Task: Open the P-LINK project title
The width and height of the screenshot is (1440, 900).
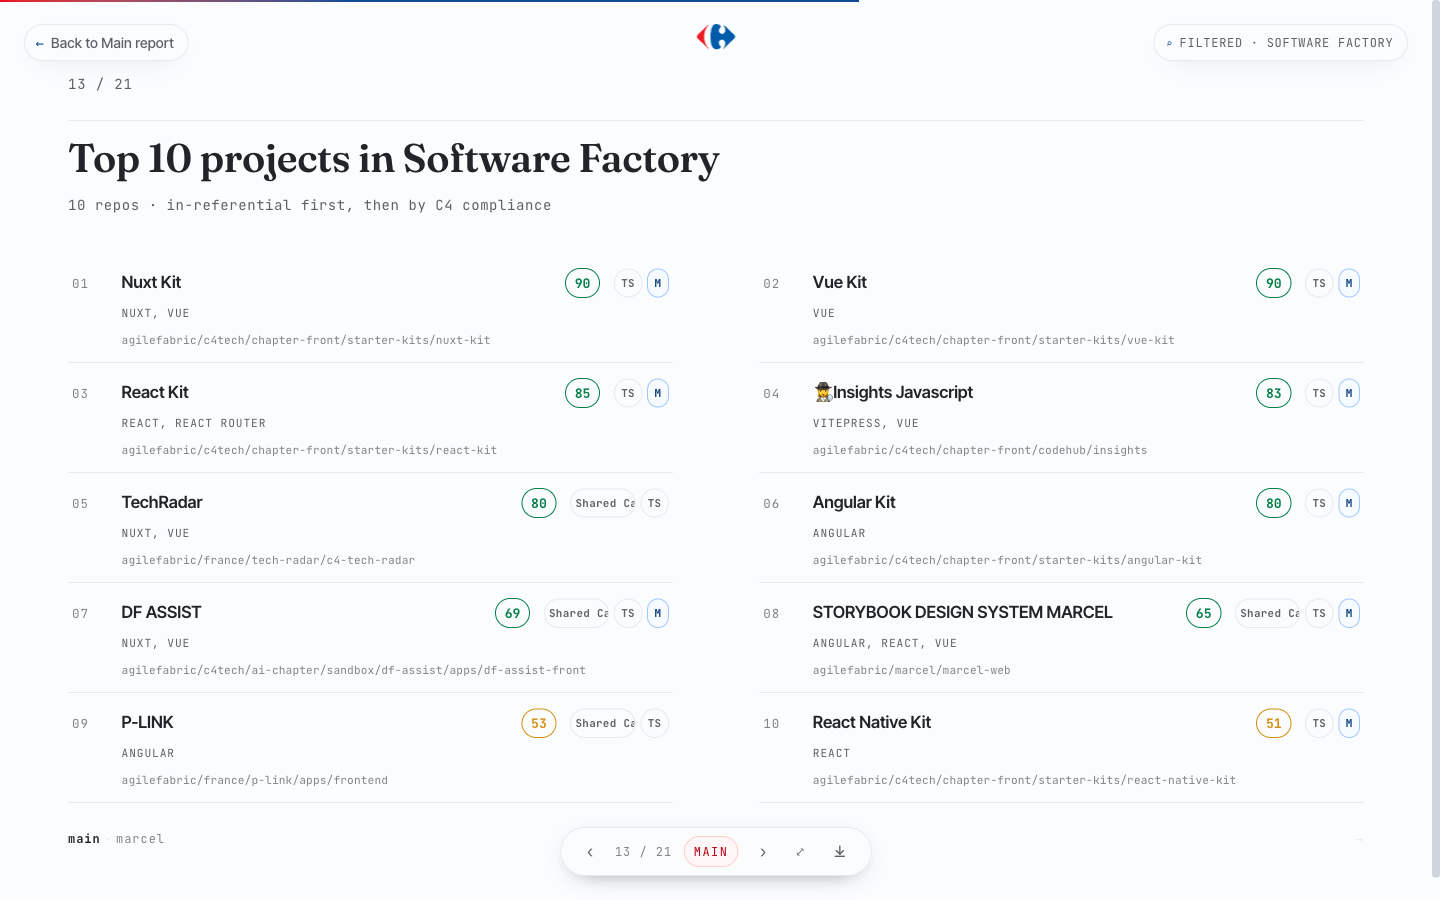Action: 147,722
